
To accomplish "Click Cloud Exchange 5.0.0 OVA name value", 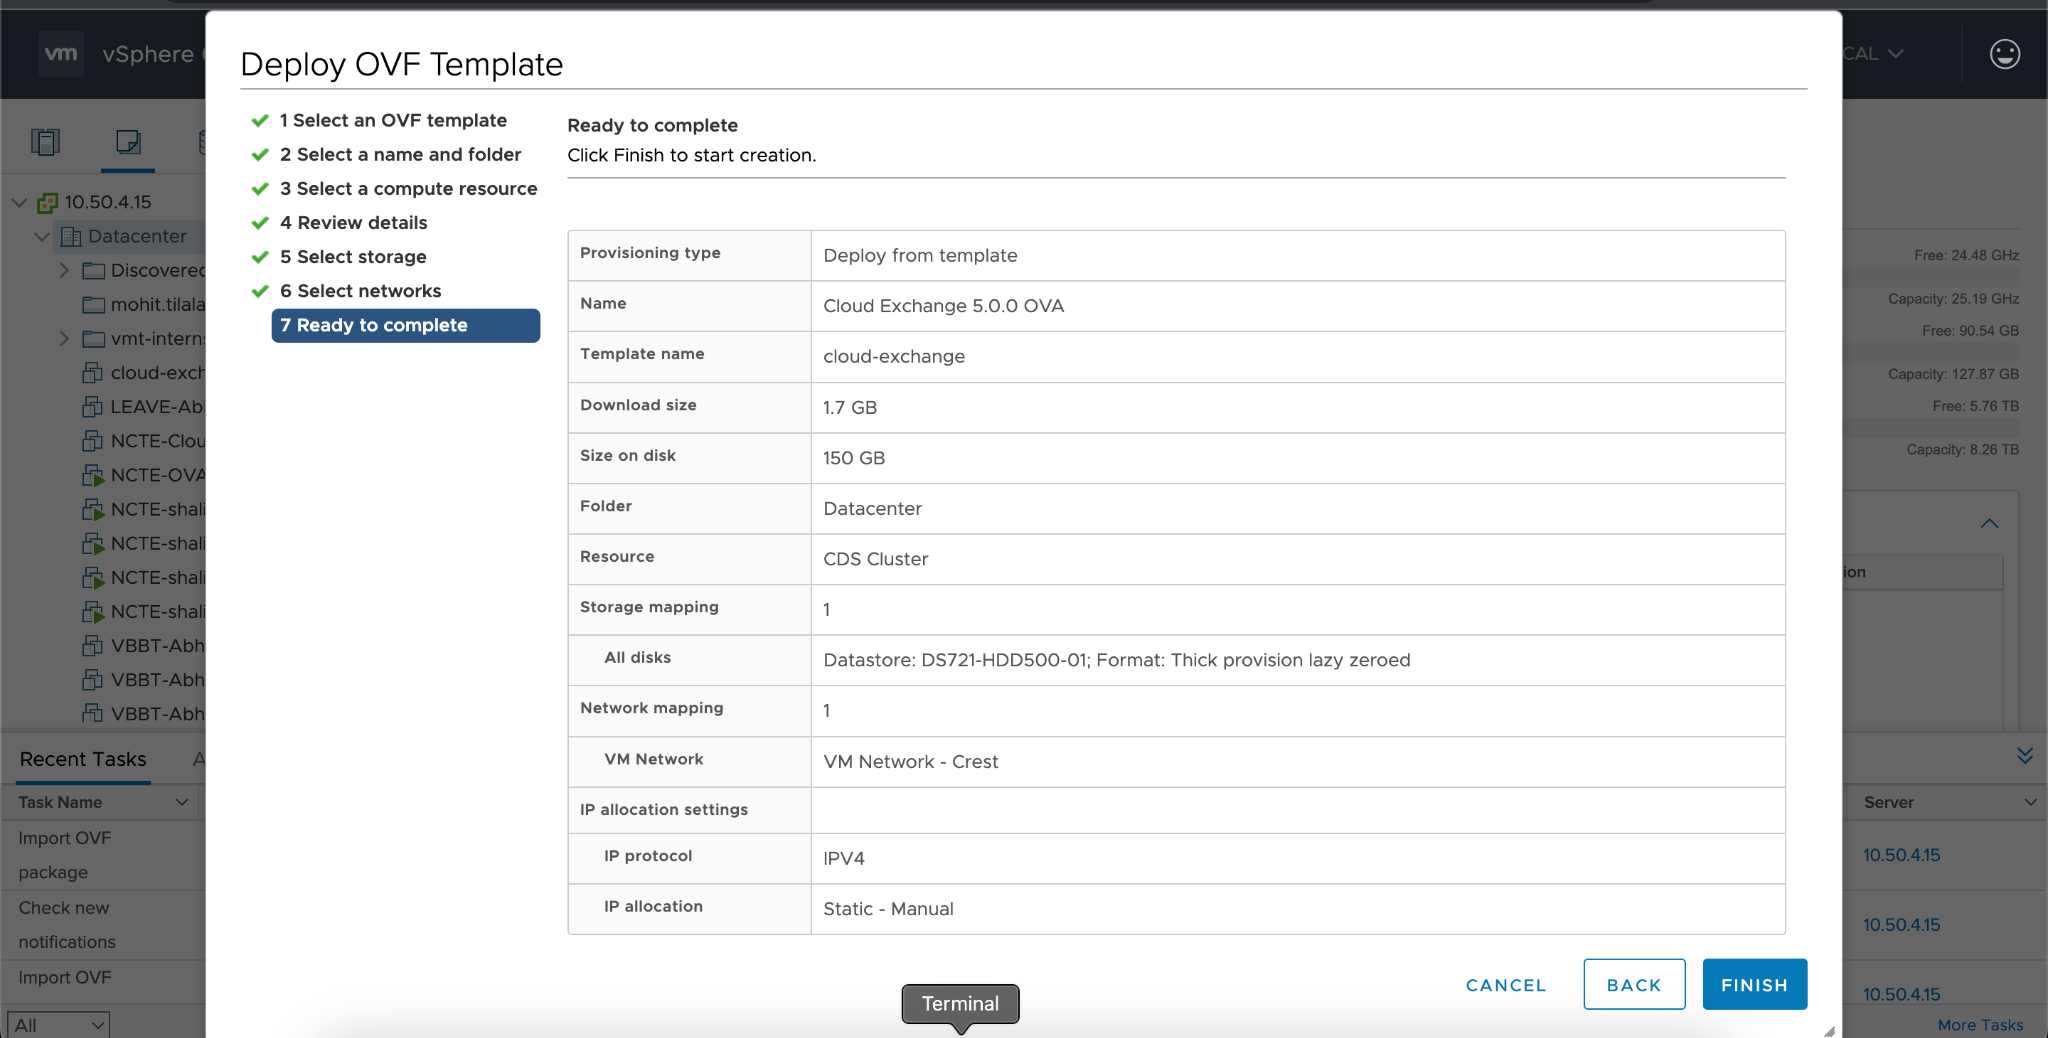I will pyautogui.click(x=943, y=306).
